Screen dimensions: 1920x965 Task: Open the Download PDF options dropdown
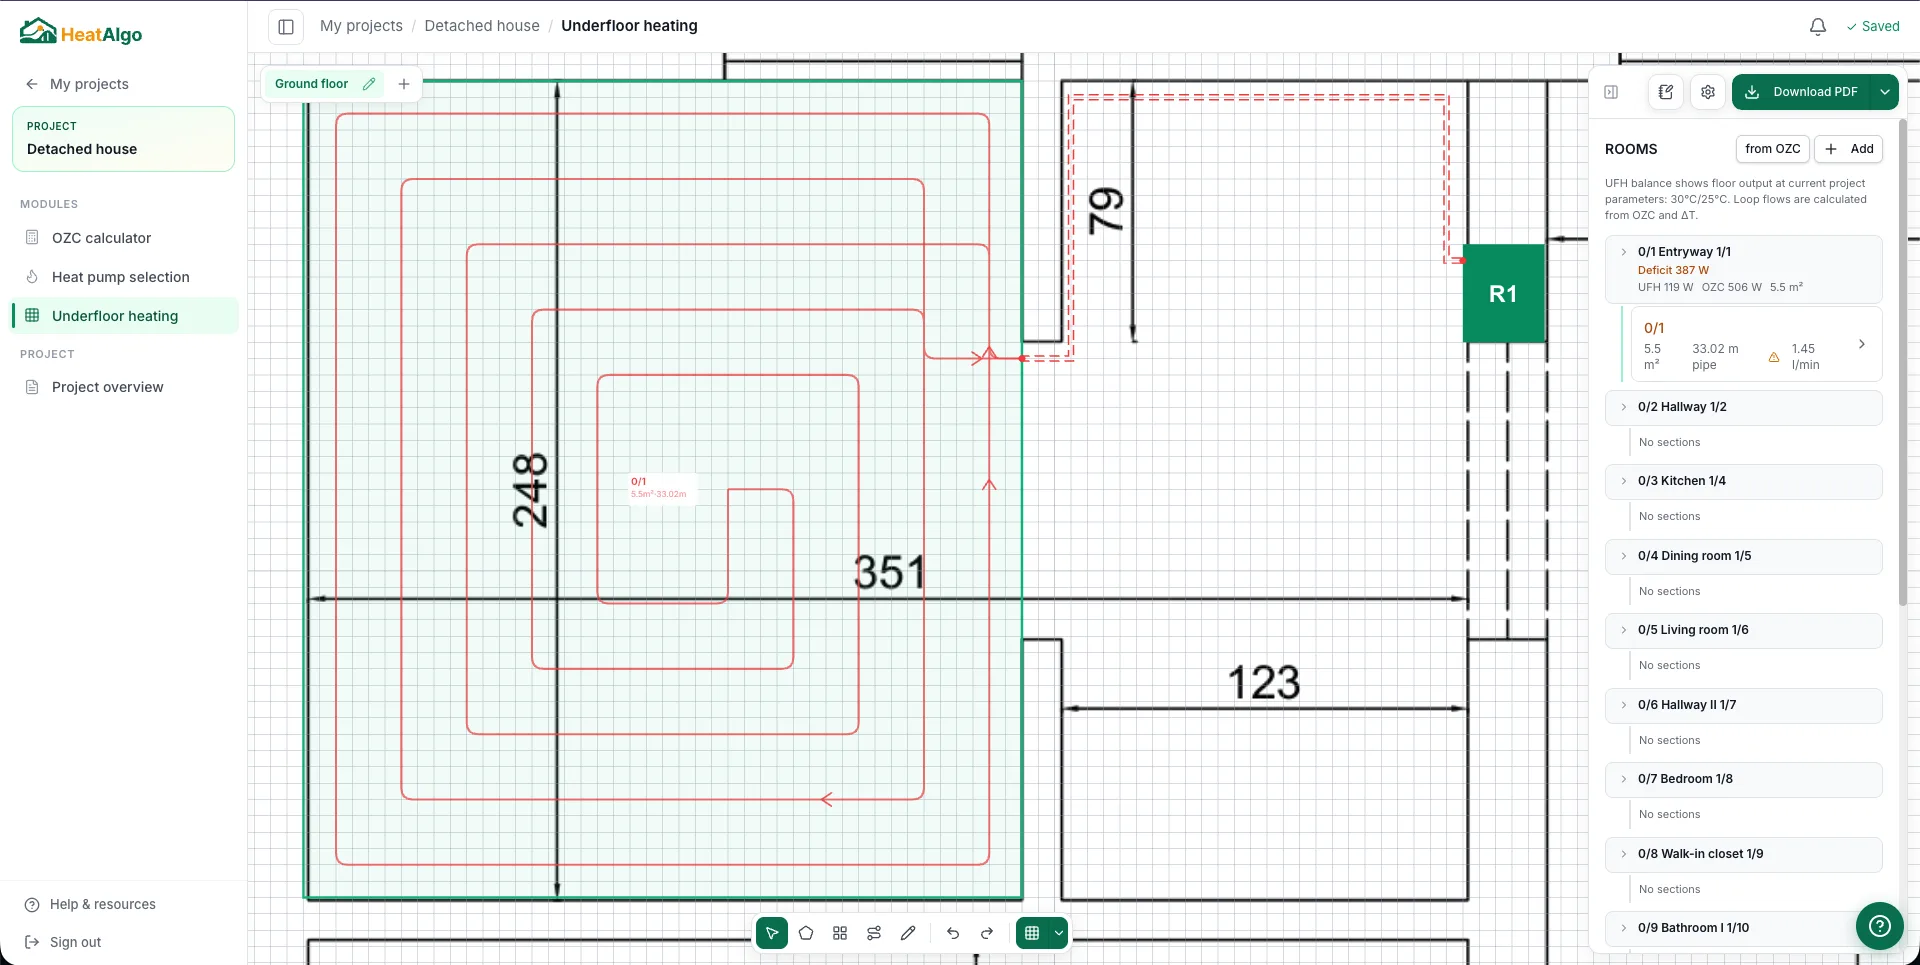pyautogui.click(x=1885, y=92)
